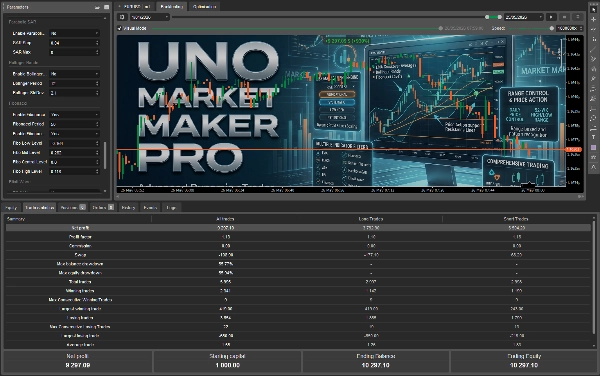Select the Net profit row

(x=298, y=228)
